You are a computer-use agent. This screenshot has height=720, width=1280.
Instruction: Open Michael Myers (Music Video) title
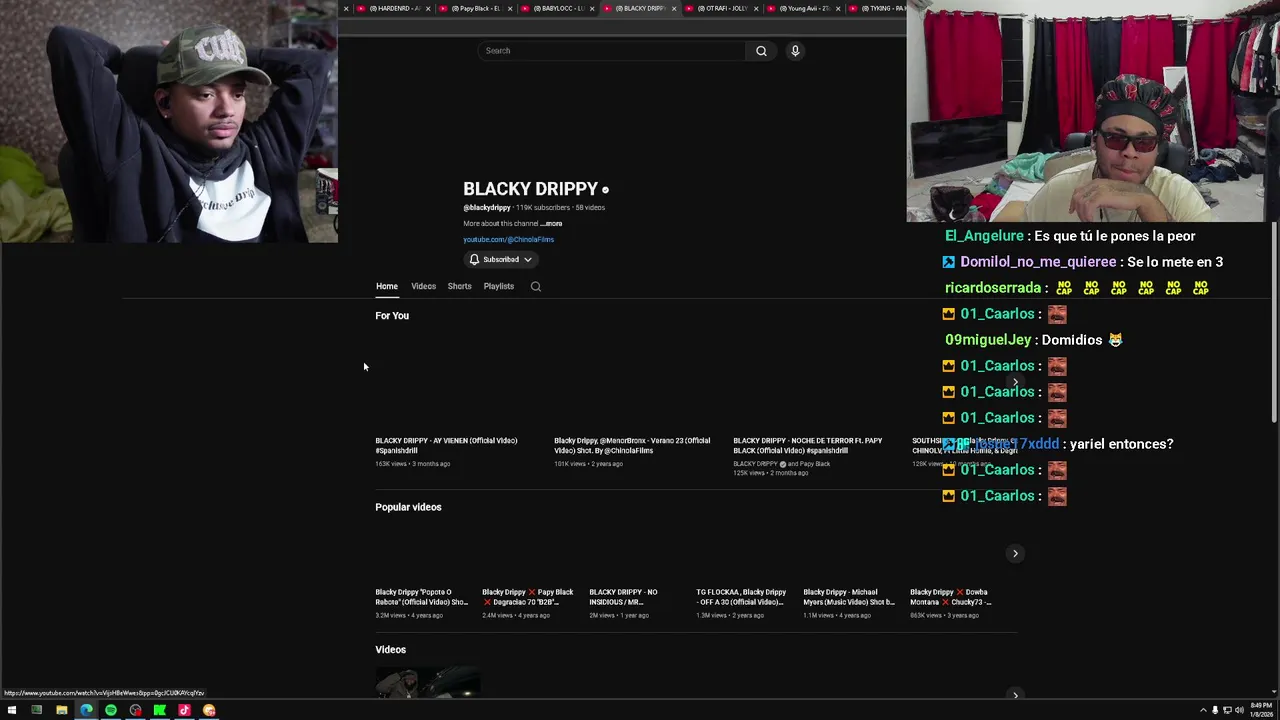tap(849, 597)
